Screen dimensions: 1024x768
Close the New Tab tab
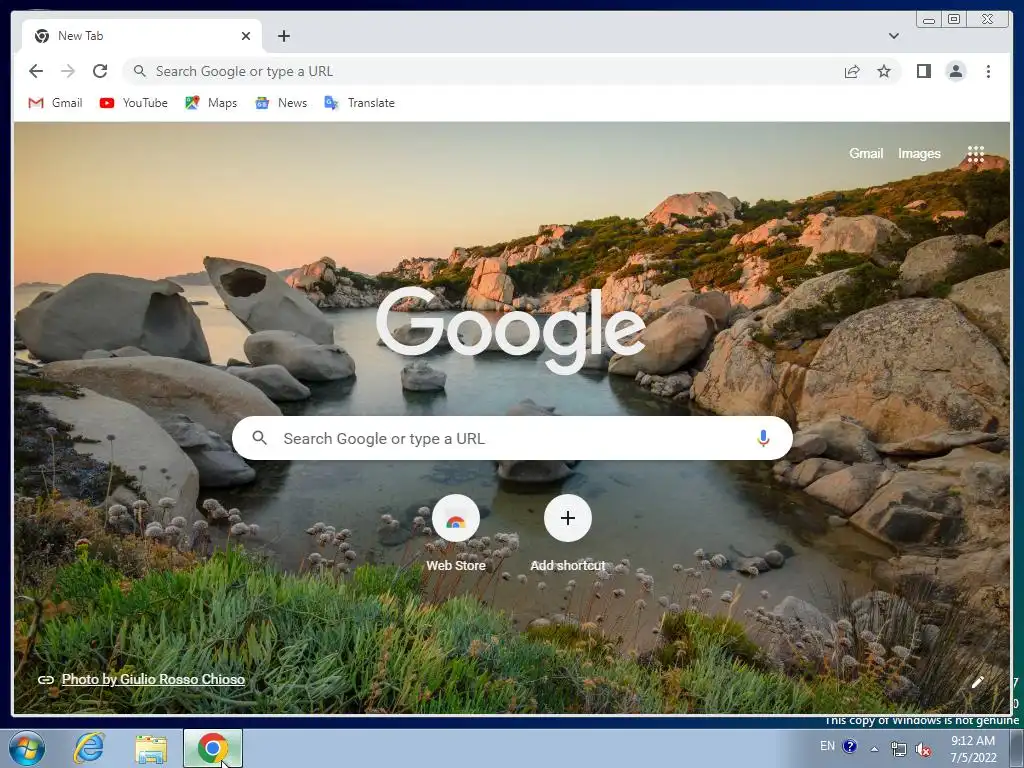(x=246, y=36)
